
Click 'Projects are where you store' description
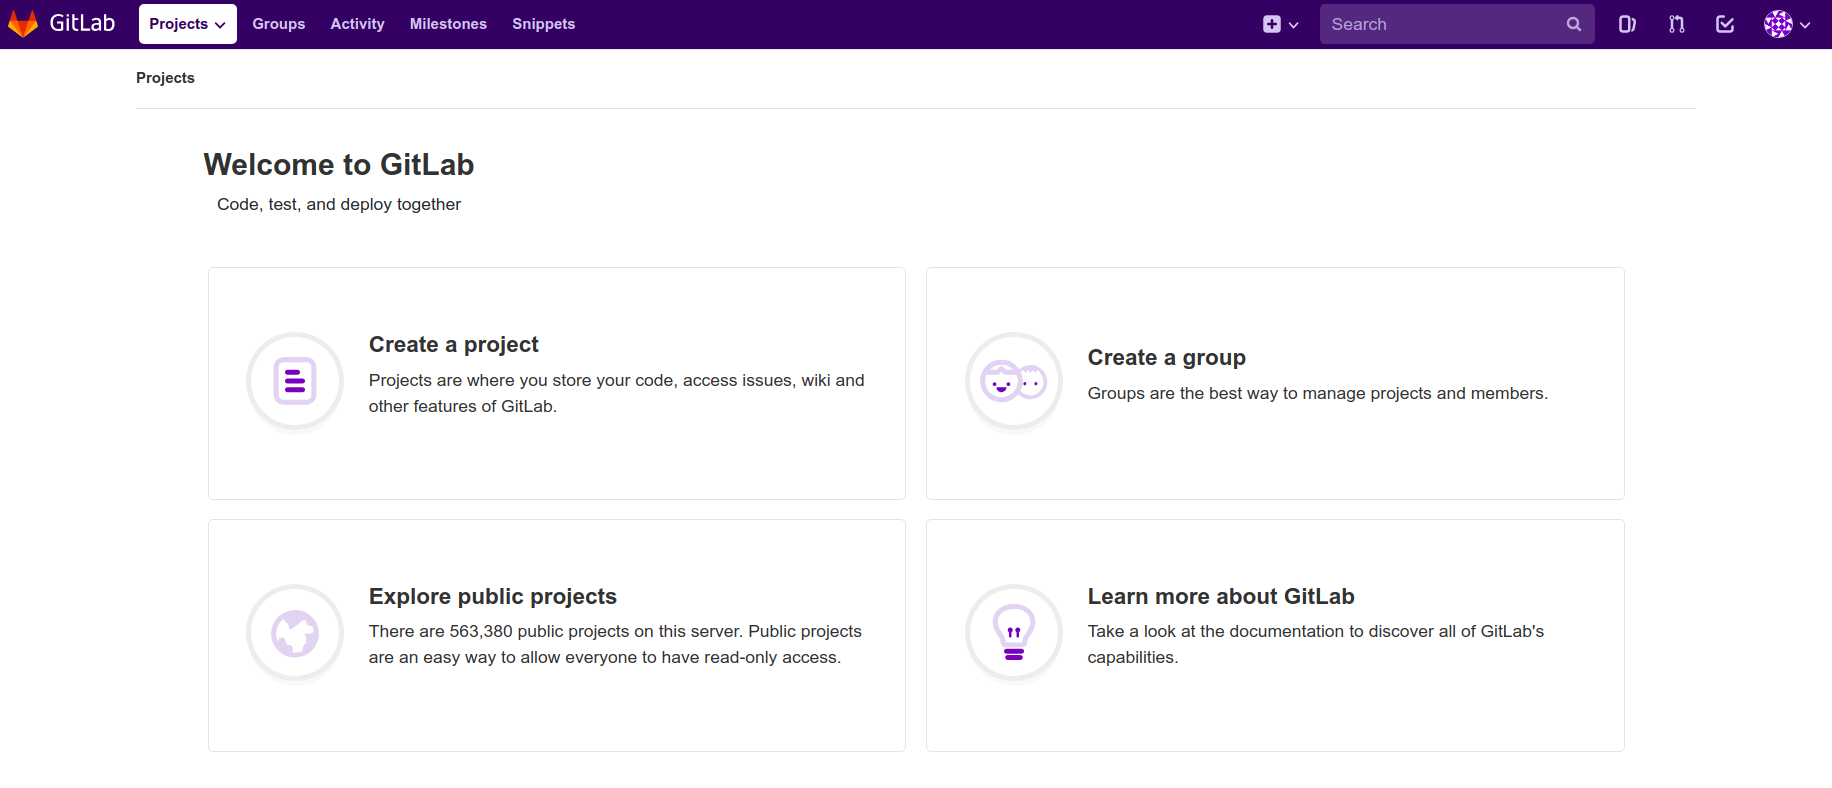point(616,393)
